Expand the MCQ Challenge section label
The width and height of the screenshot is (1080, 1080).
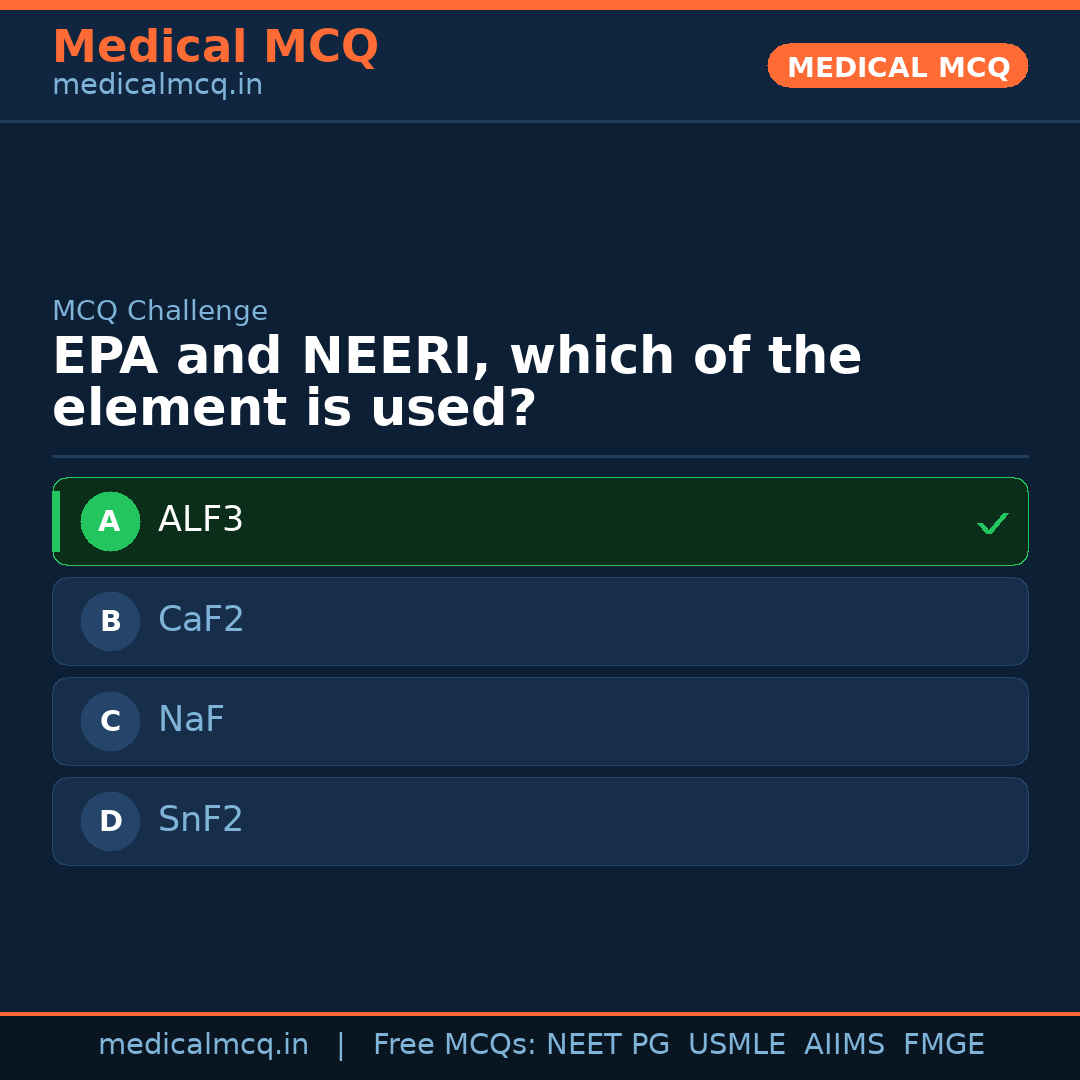[160, 311]
